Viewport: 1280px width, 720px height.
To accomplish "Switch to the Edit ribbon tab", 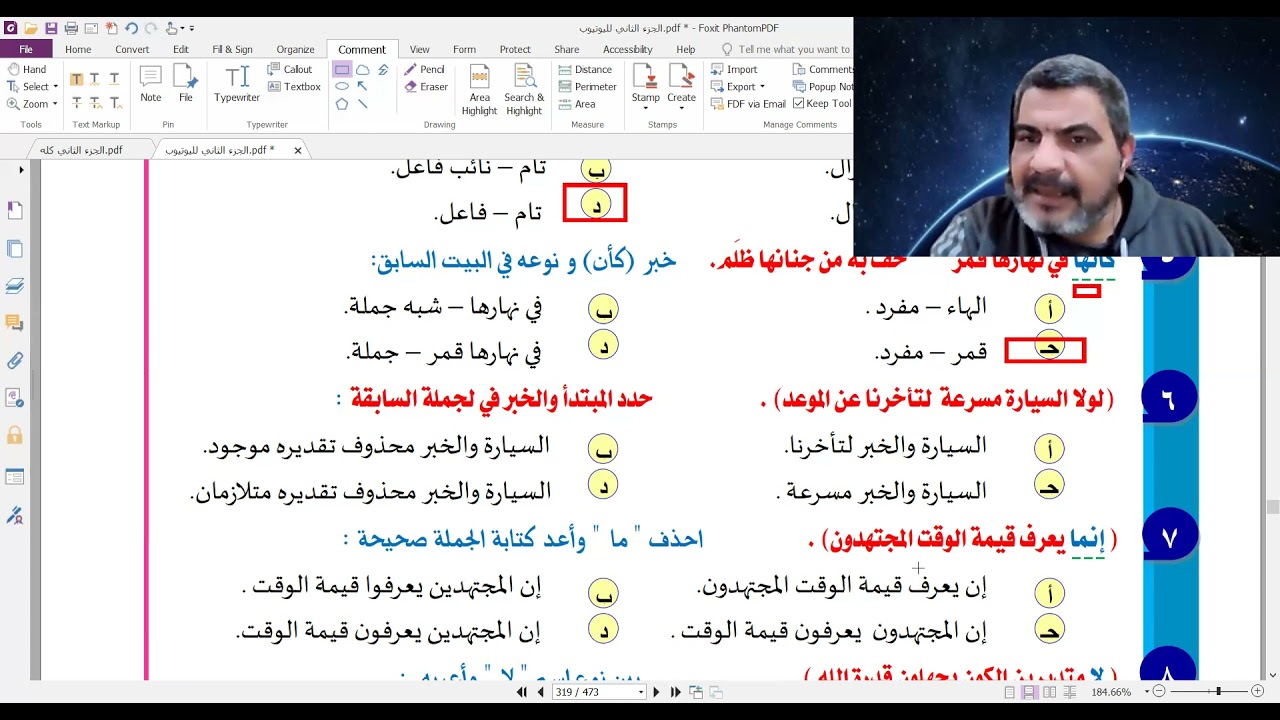I will pos(181,49).
